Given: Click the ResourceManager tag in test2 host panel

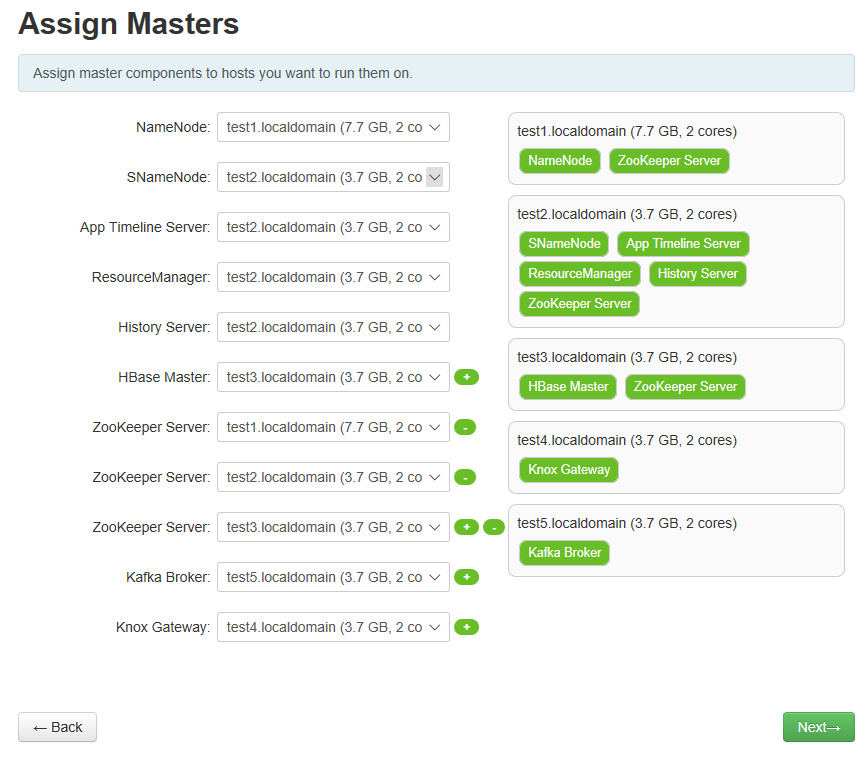Looking at the screenshot, I should (x=580, y=273).
